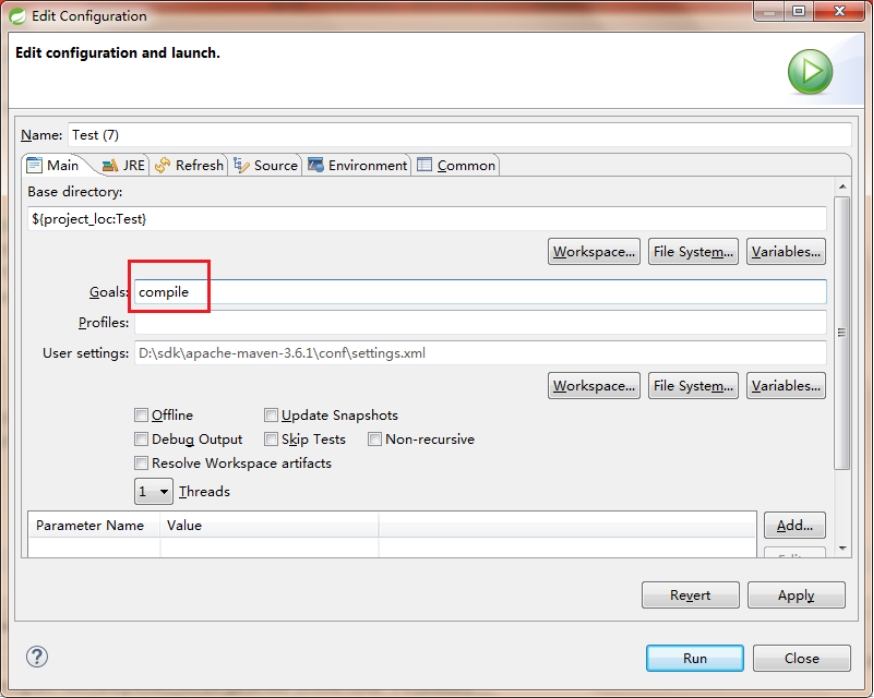Enable Debug Output option
The image size is (874, 698).
tap(141, 439)
